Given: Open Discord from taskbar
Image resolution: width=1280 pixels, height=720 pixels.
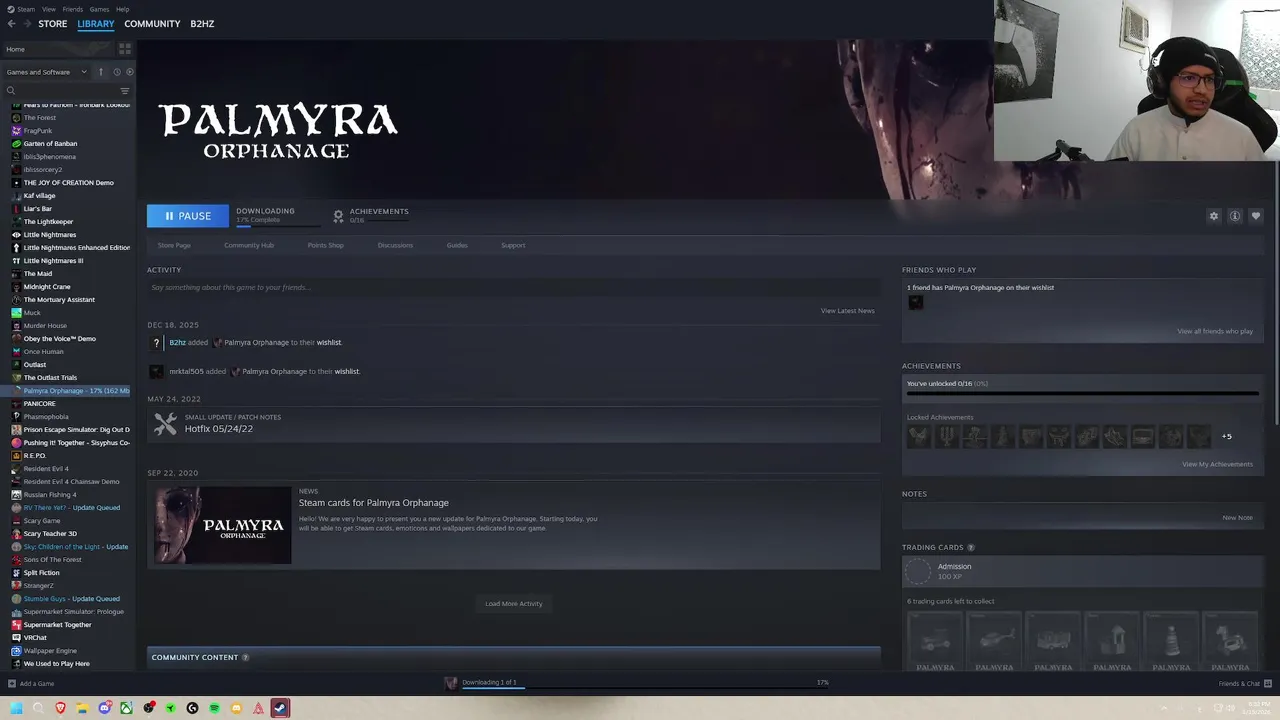Looking at the screenshot, I should (104, 708).
